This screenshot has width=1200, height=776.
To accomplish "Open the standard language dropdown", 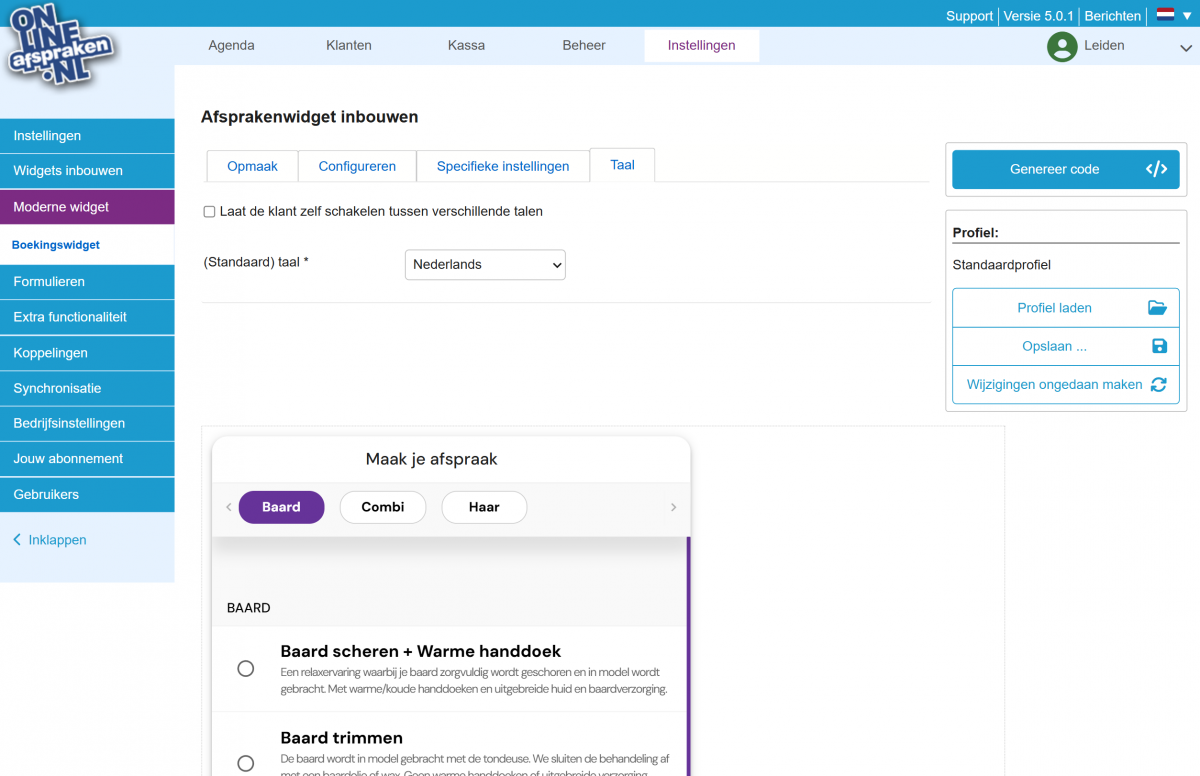I will click(x=485, y=265).
